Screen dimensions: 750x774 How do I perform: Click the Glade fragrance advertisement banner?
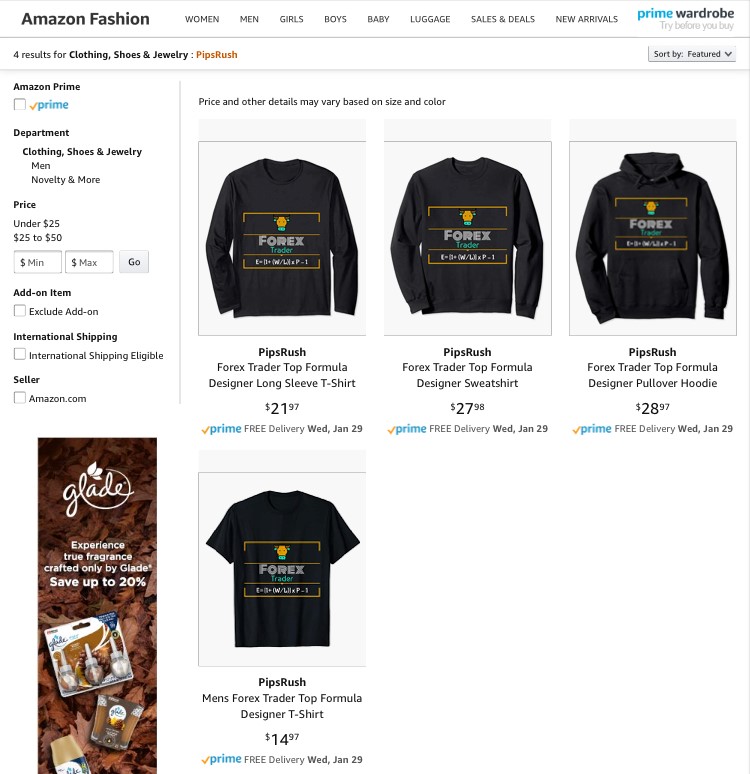click(97, 605)
